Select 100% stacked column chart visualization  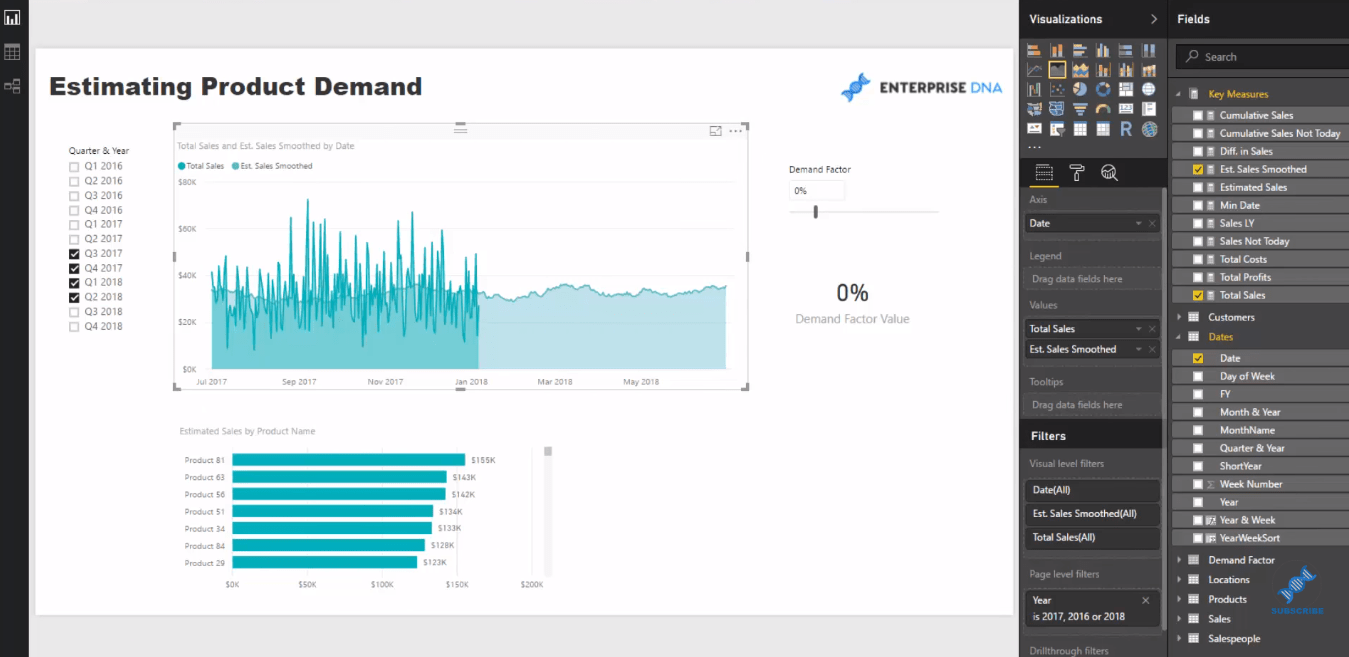(1149, 50)
